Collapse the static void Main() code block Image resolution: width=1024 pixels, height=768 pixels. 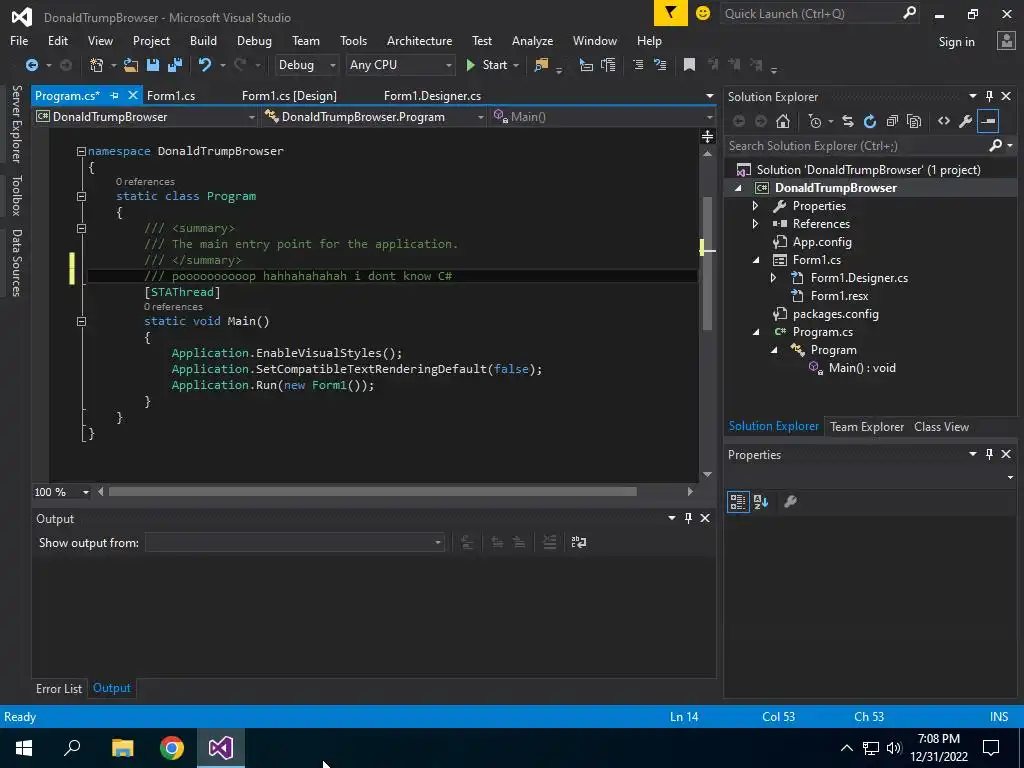pyautogui.click(x=81, y=321)
